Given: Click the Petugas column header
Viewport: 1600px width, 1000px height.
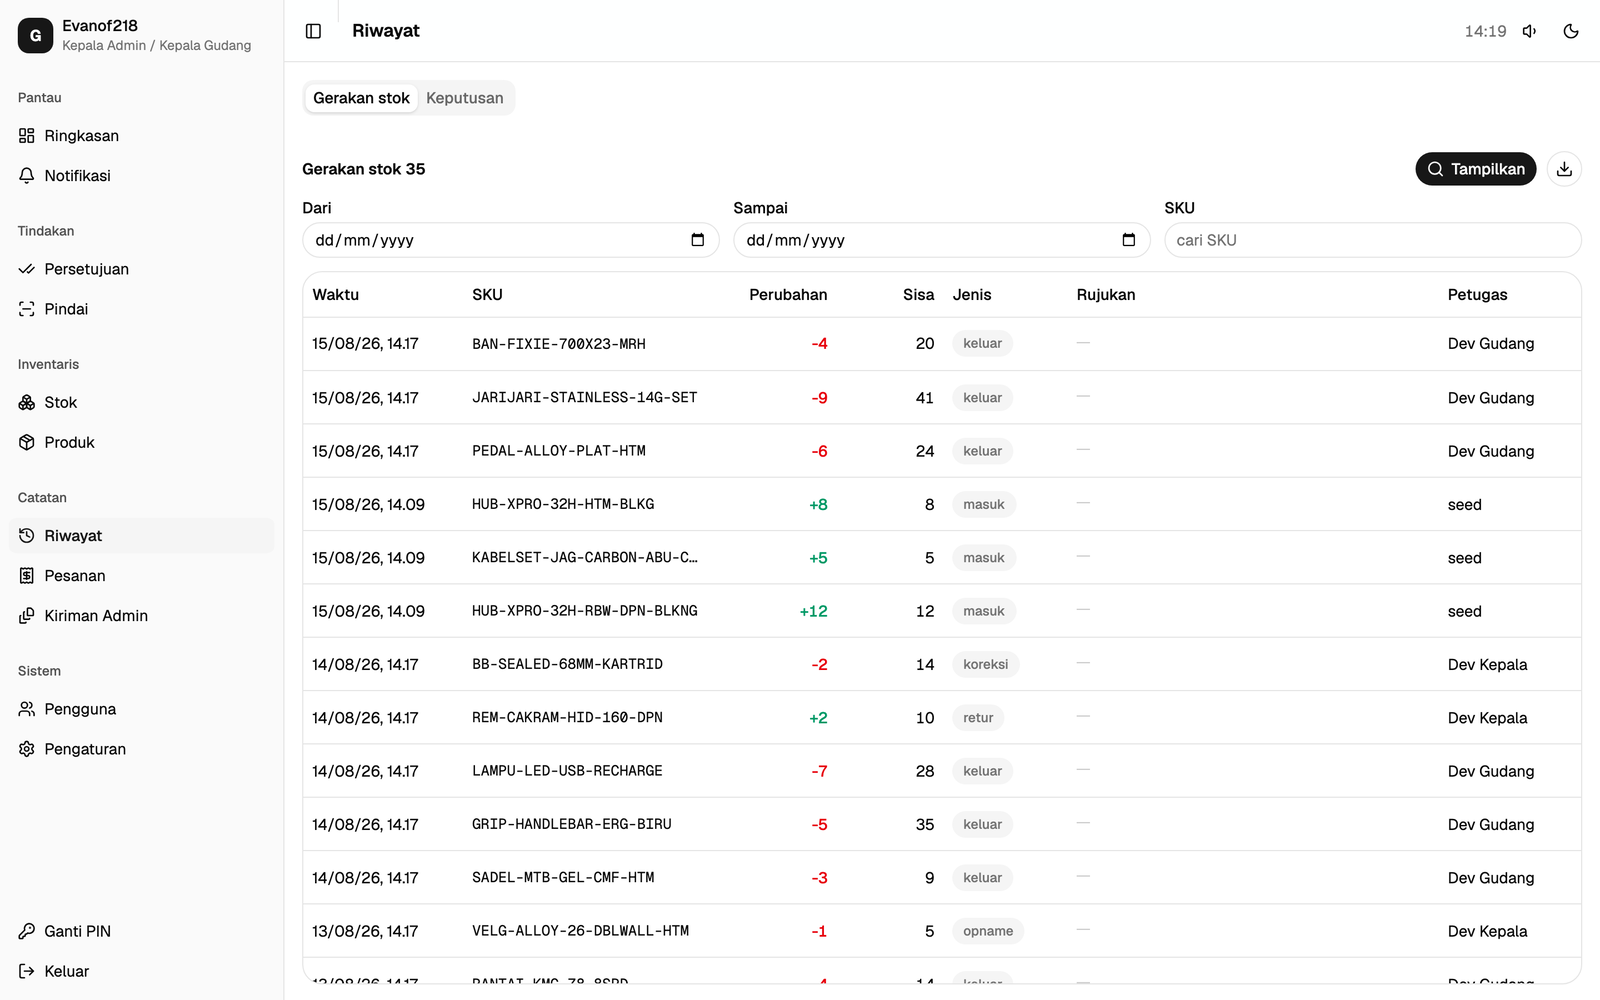Looking at the screenshot, I should [1477, 295].
